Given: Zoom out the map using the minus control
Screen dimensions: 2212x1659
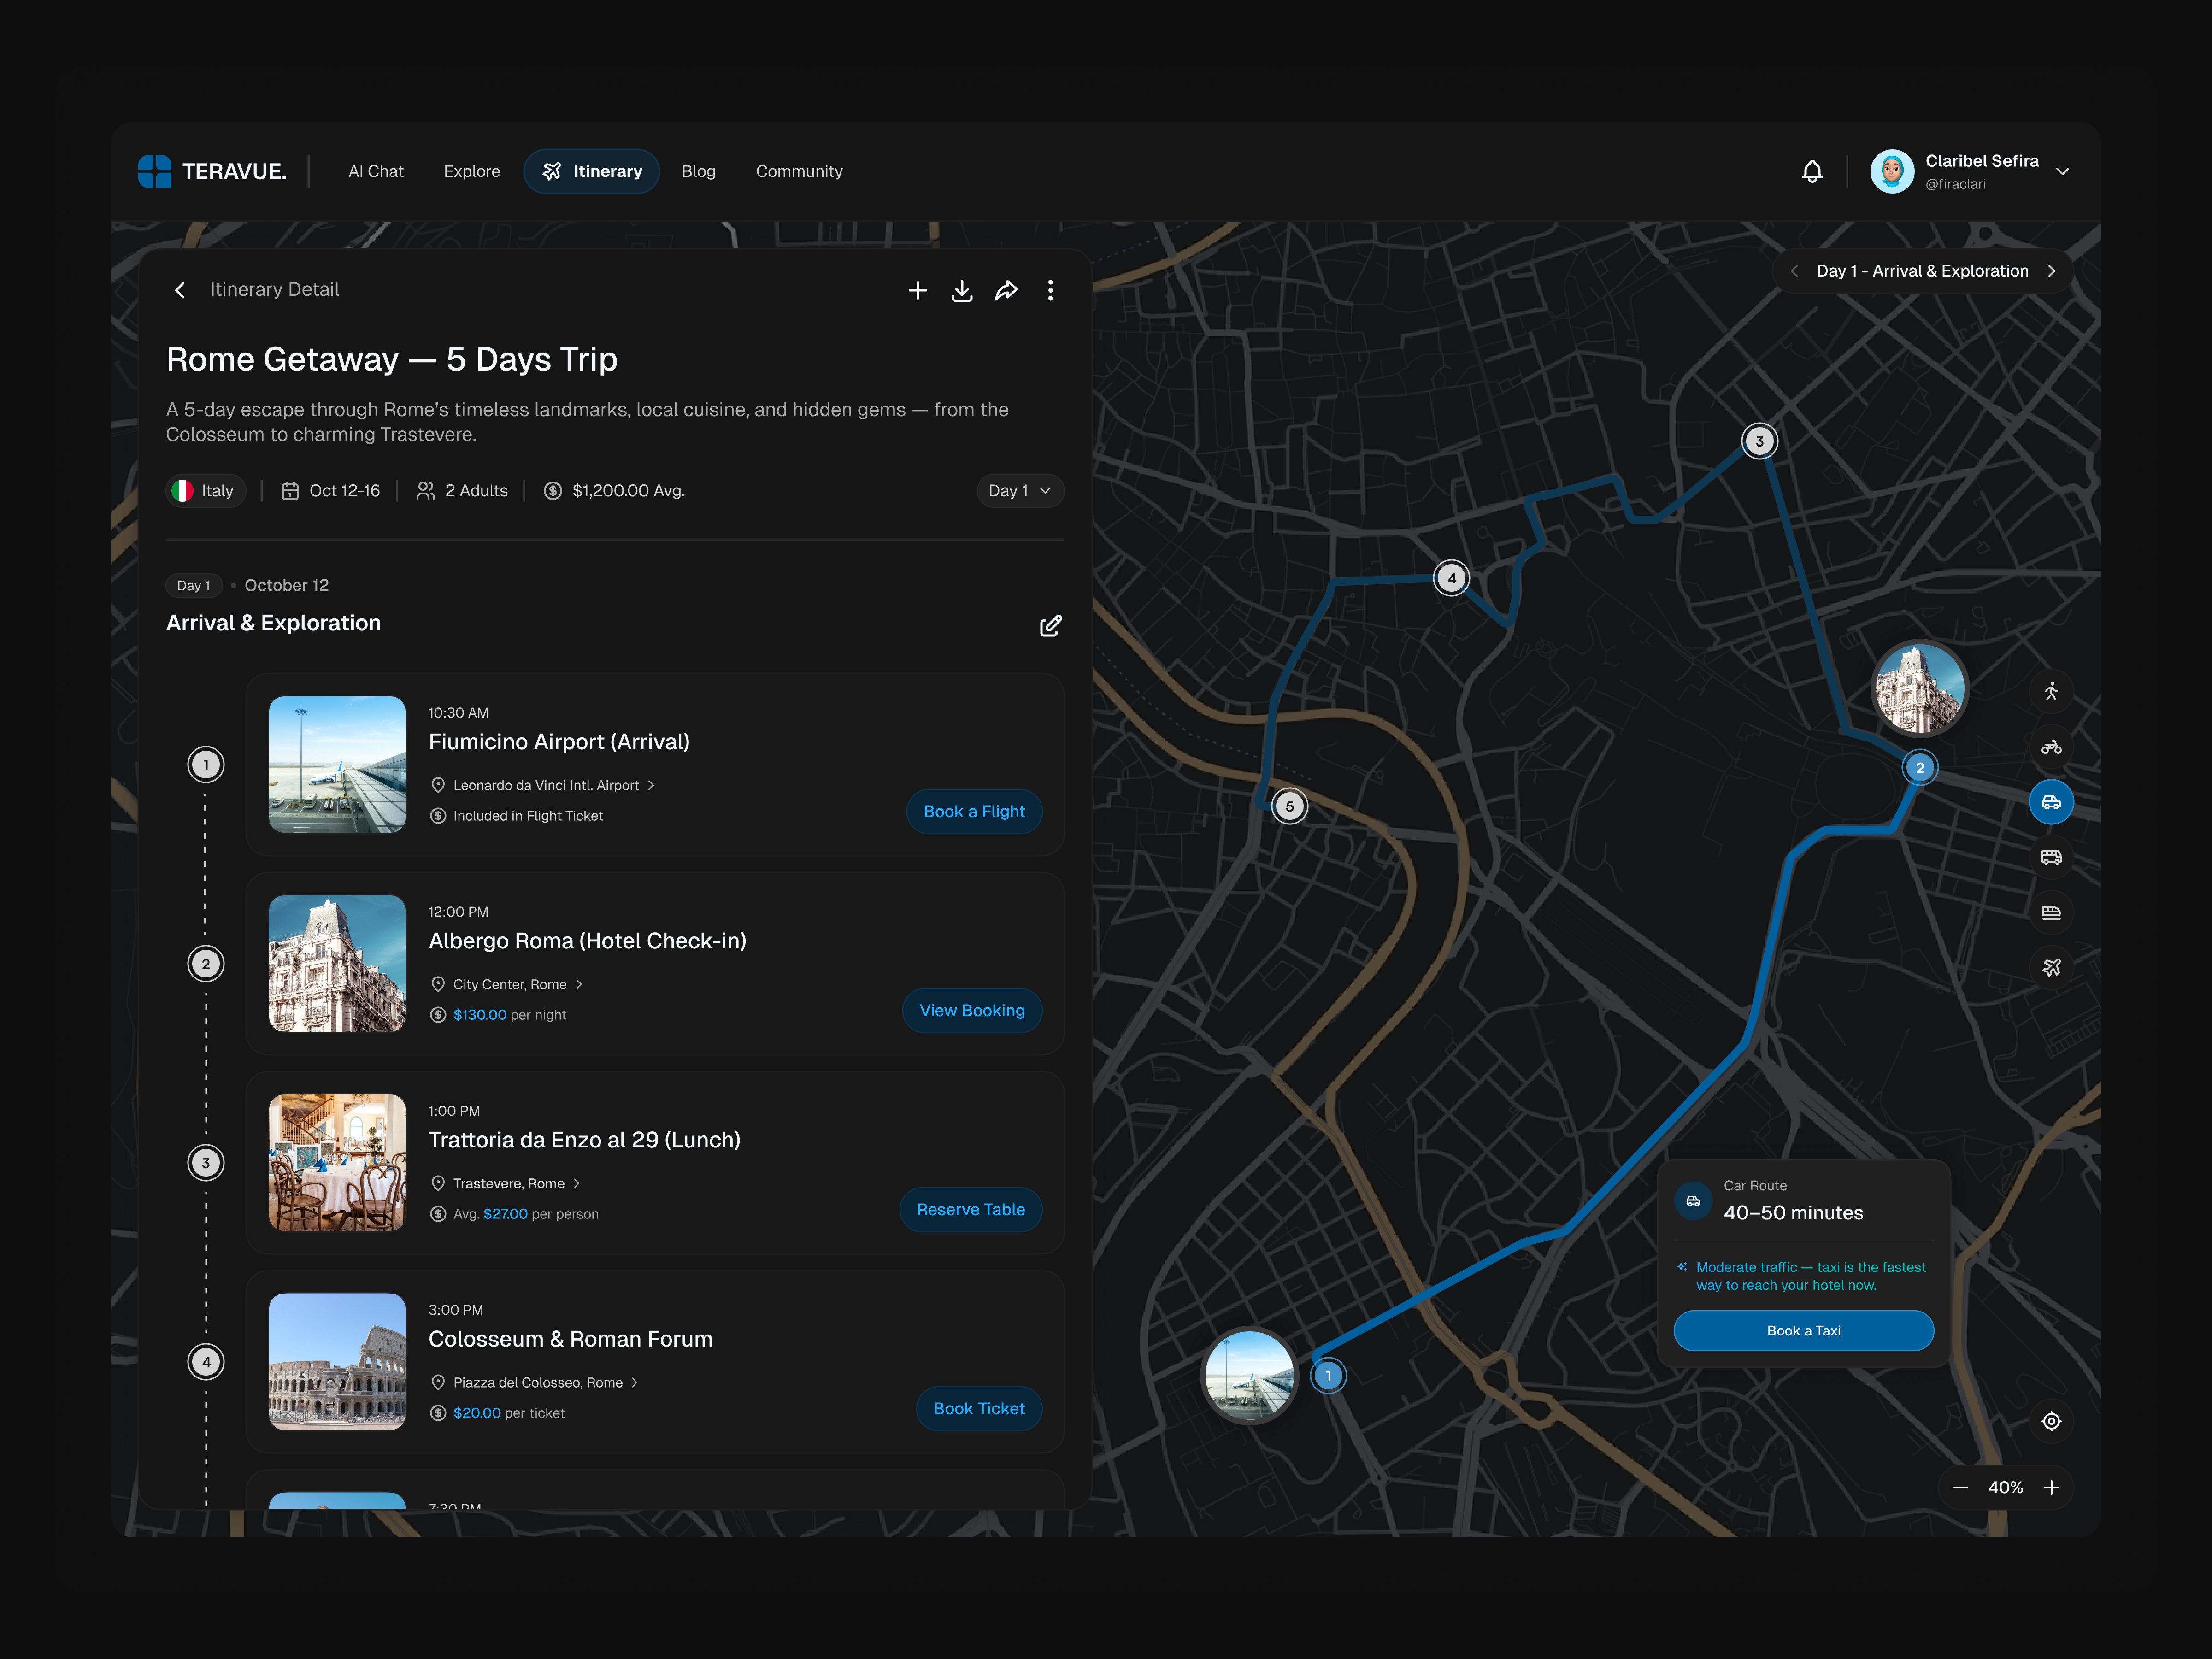Looking at the screenshot, I should [1960, 1487].
